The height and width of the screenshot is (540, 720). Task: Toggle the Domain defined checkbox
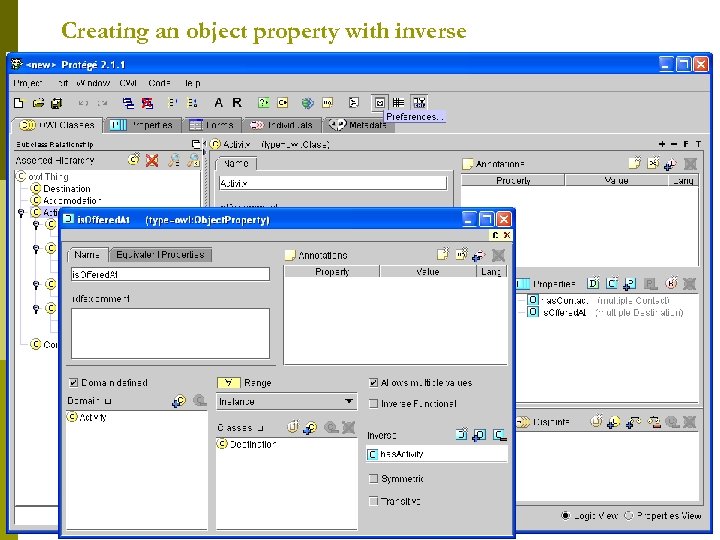73,382
